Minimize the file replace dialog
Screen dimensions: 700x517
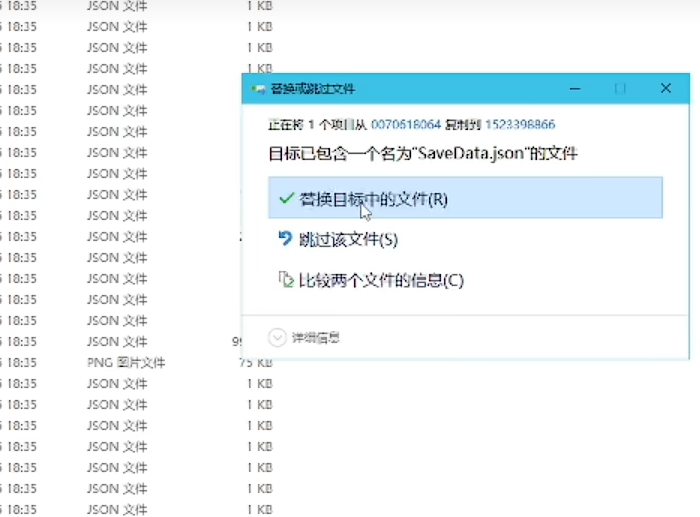(575, 88)
